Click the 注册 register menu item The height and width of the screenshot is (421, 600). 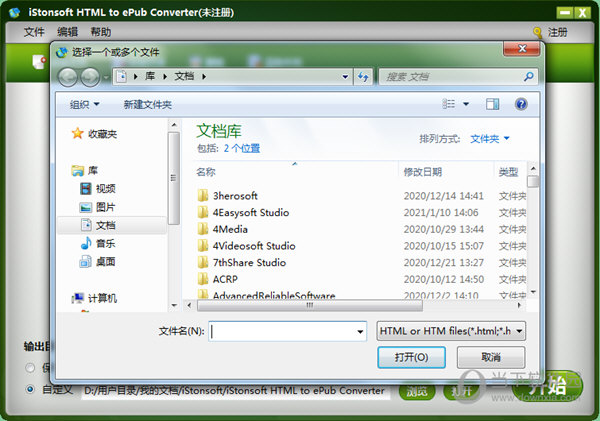(x=557, y=32)
